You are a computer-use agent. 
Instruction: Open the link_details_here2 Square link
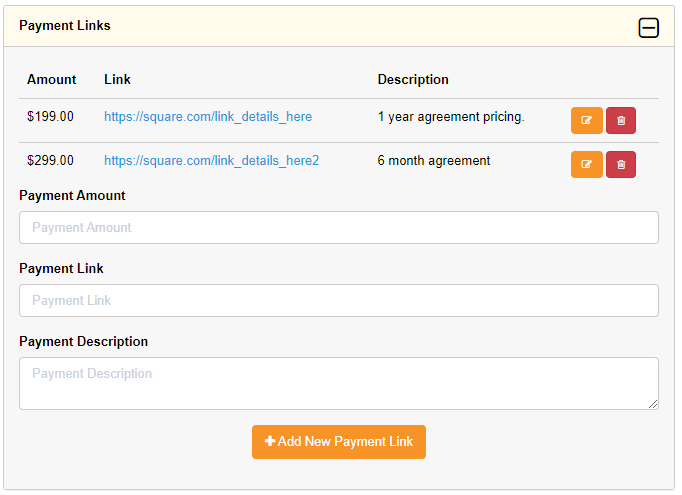[x=211, y=161]
